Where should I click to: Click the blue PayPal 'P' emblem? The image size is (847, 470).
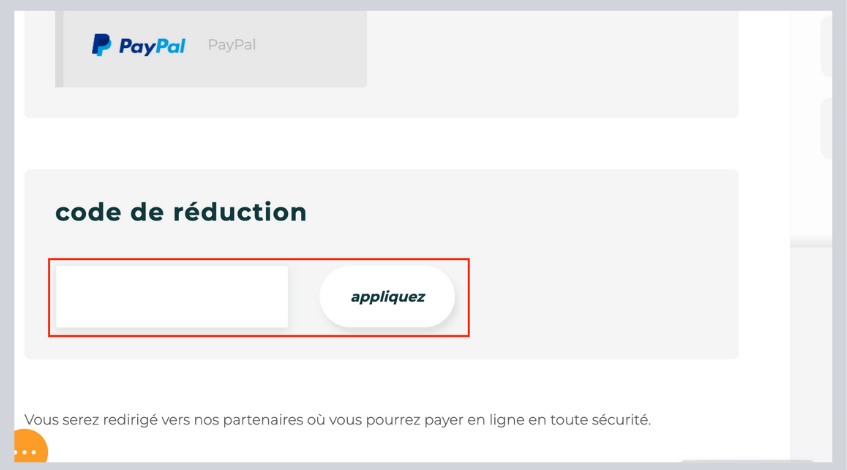[x=101, y=45]
